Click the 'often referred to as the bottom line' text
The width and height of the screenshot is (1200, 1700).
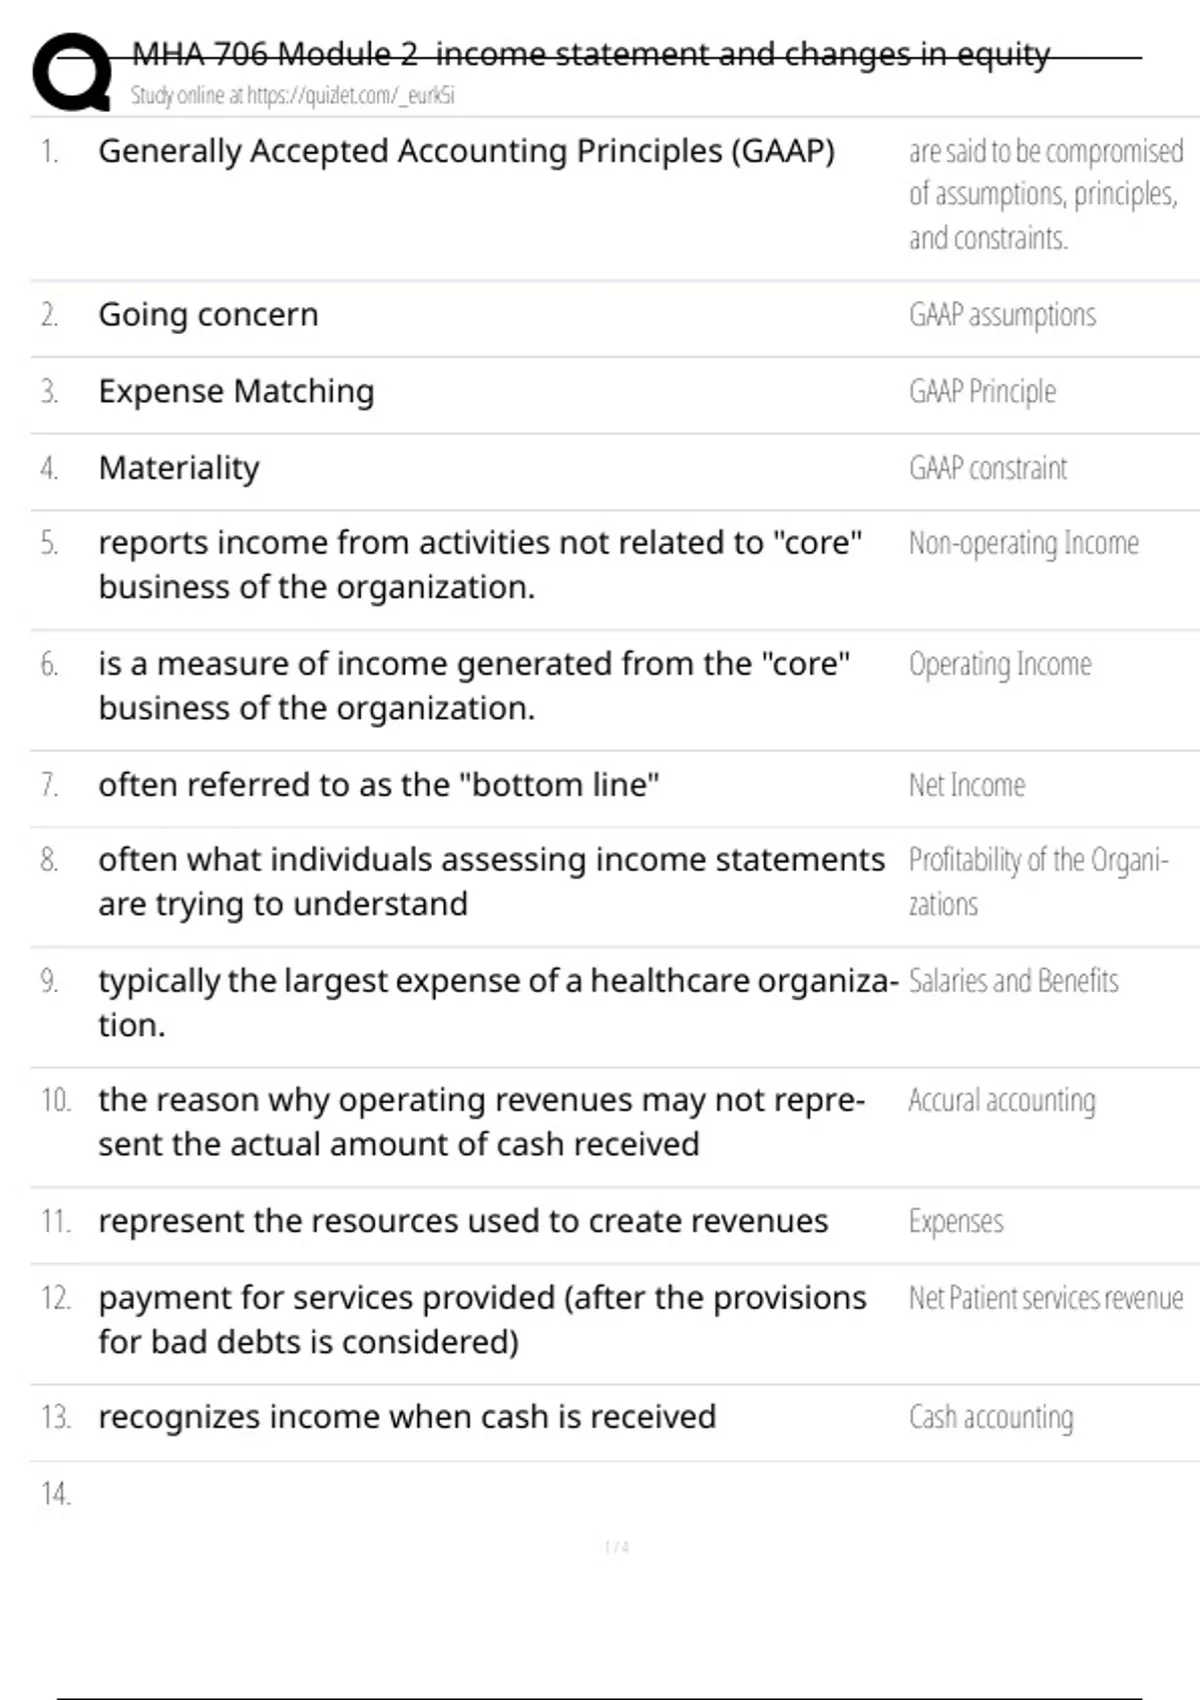tap(378, 785)
